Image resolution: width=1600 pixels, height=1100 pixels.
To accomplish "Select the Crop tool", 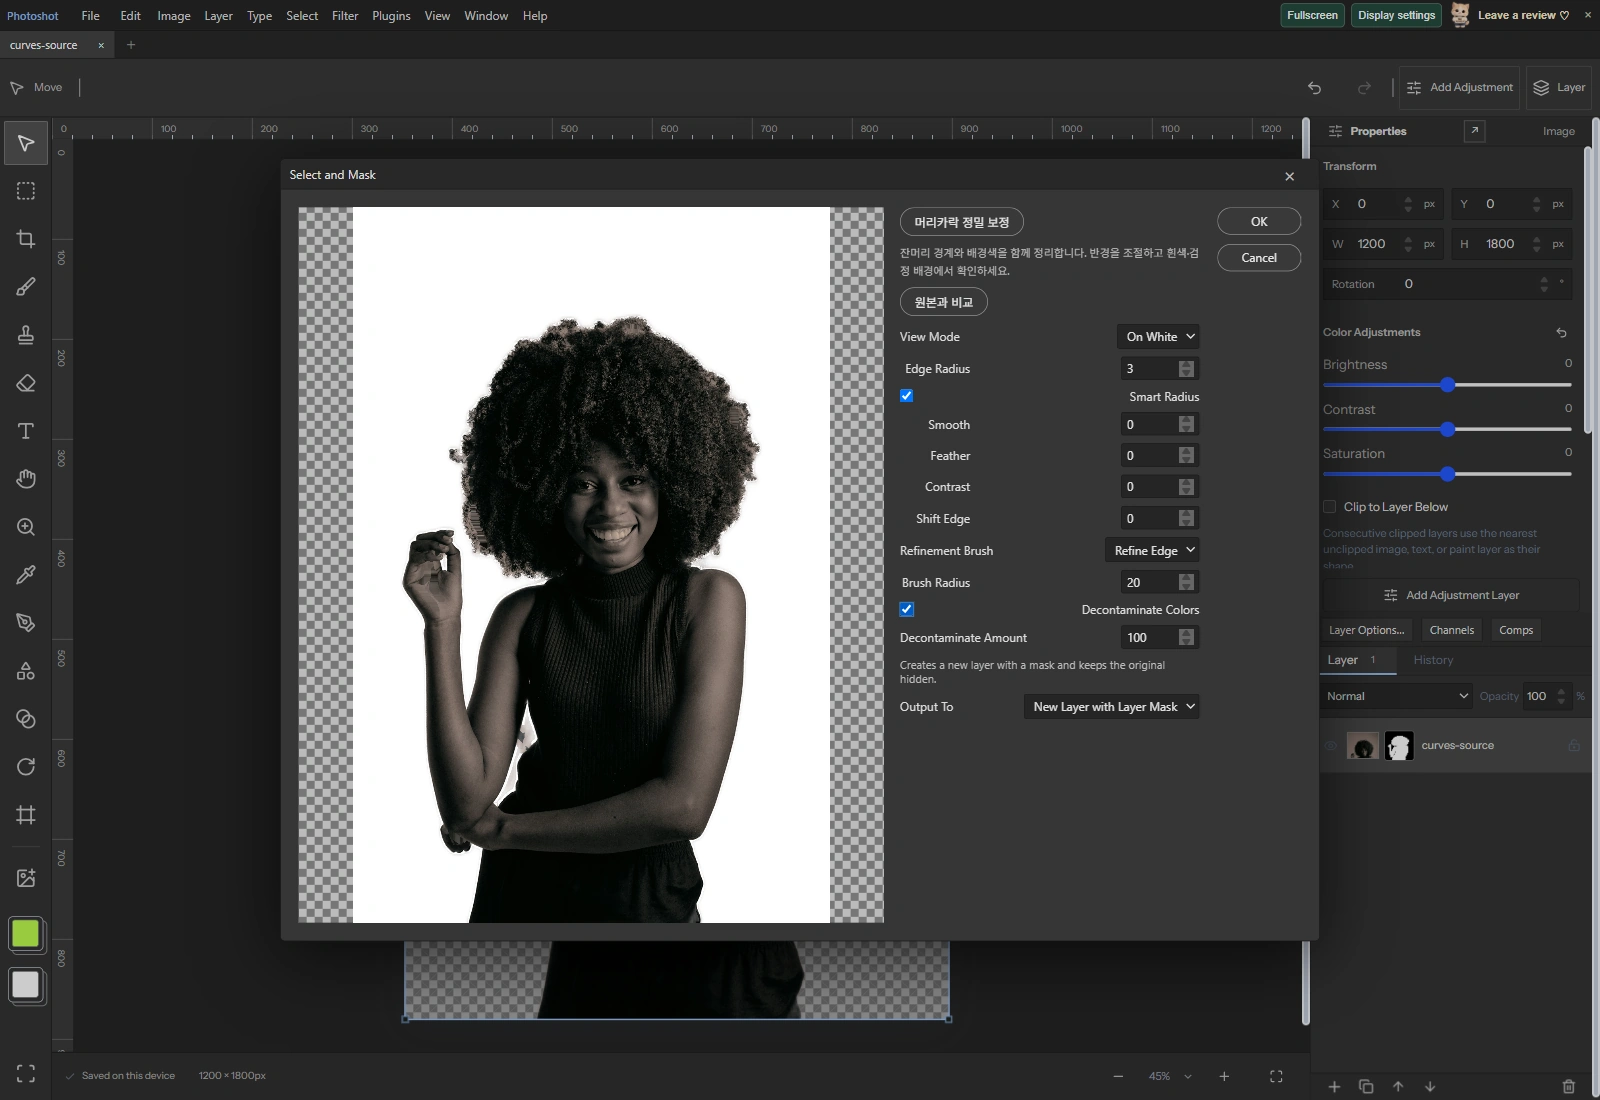I will 26,239.
